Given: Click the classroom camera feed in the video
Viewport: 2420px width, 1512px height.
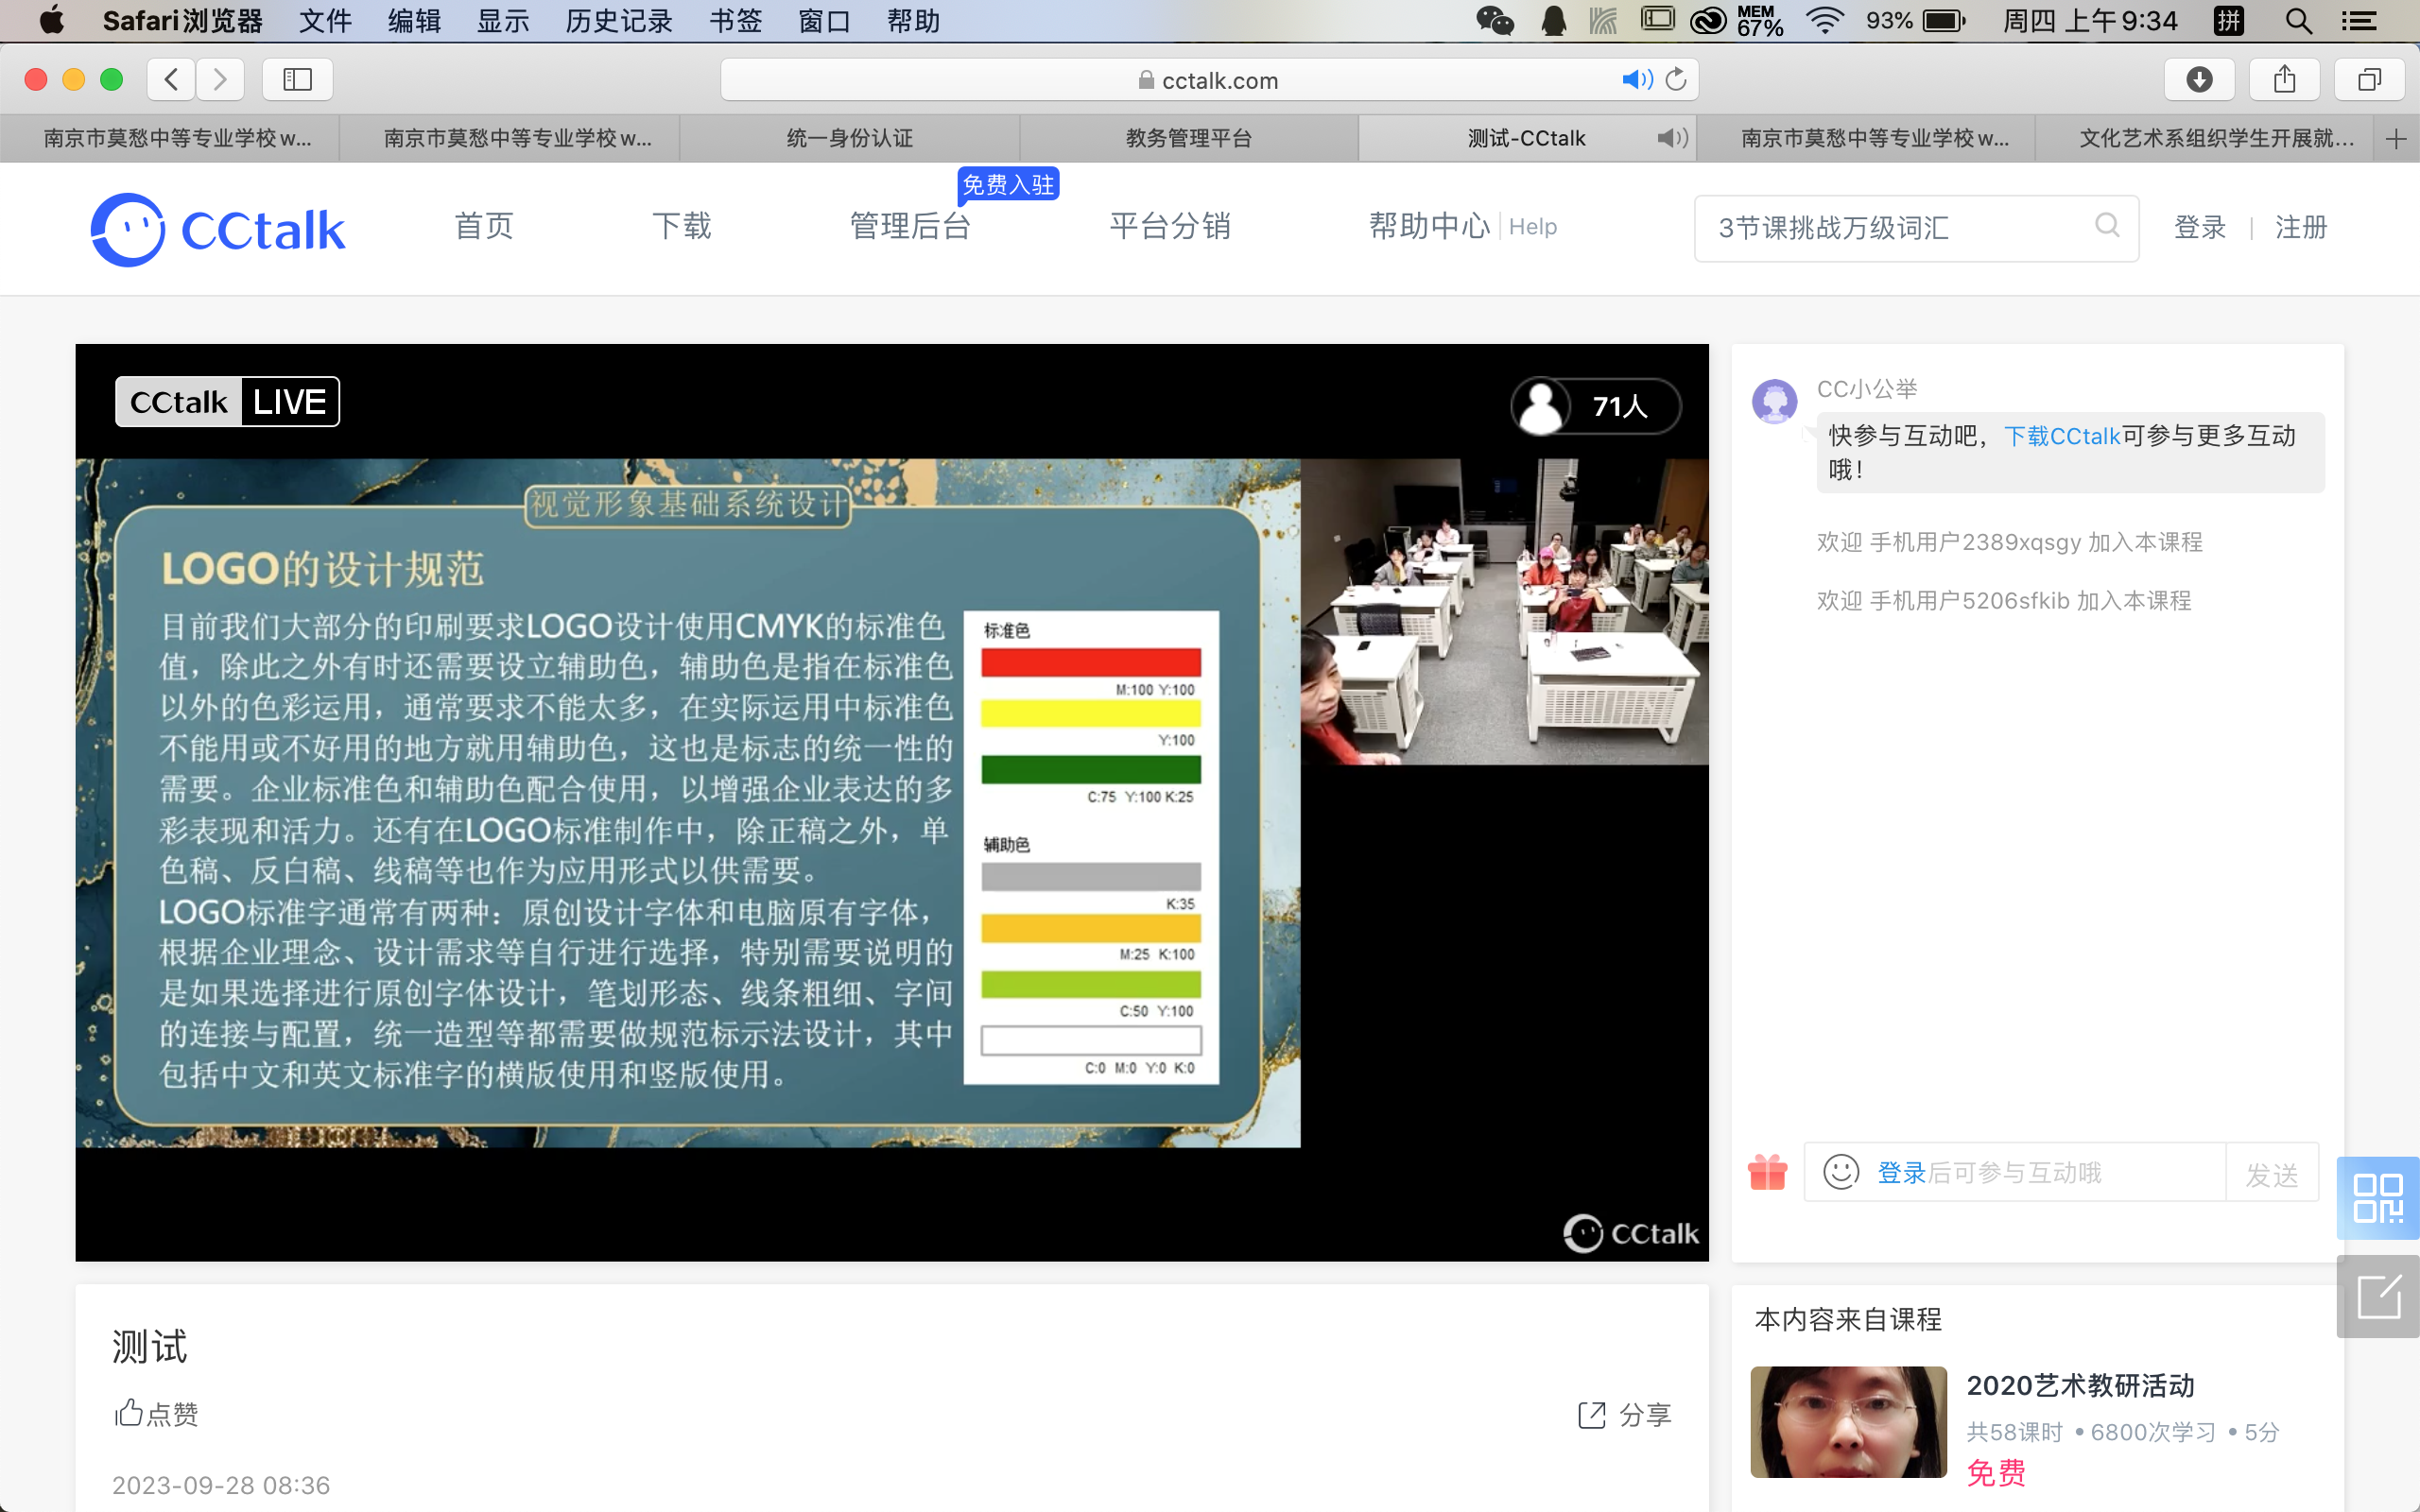Looking at the screenshot, I should pos(1504,612).
